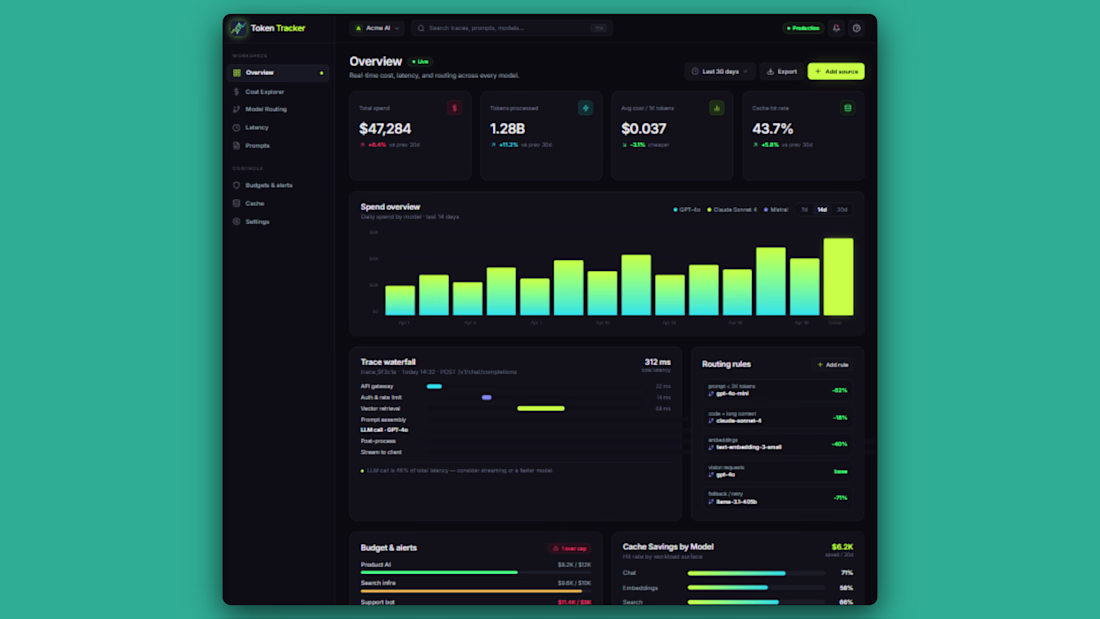Click the route icon beside claude-sonnet-4 rule
The height and width of the screenshot is (619, 1100).
pyautogui.click(x=711, y=421)
